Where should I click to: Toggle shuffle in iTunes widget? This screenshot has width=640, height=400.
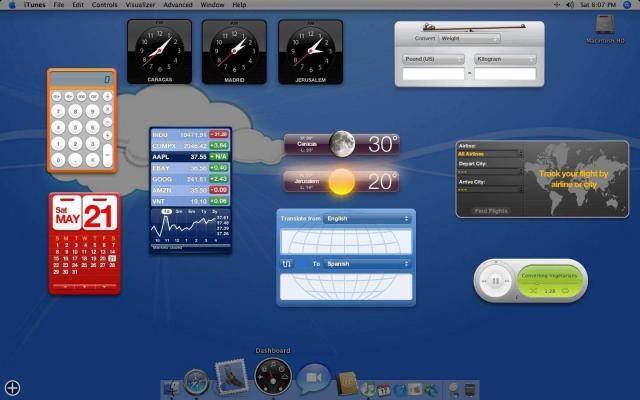point(533,291)
